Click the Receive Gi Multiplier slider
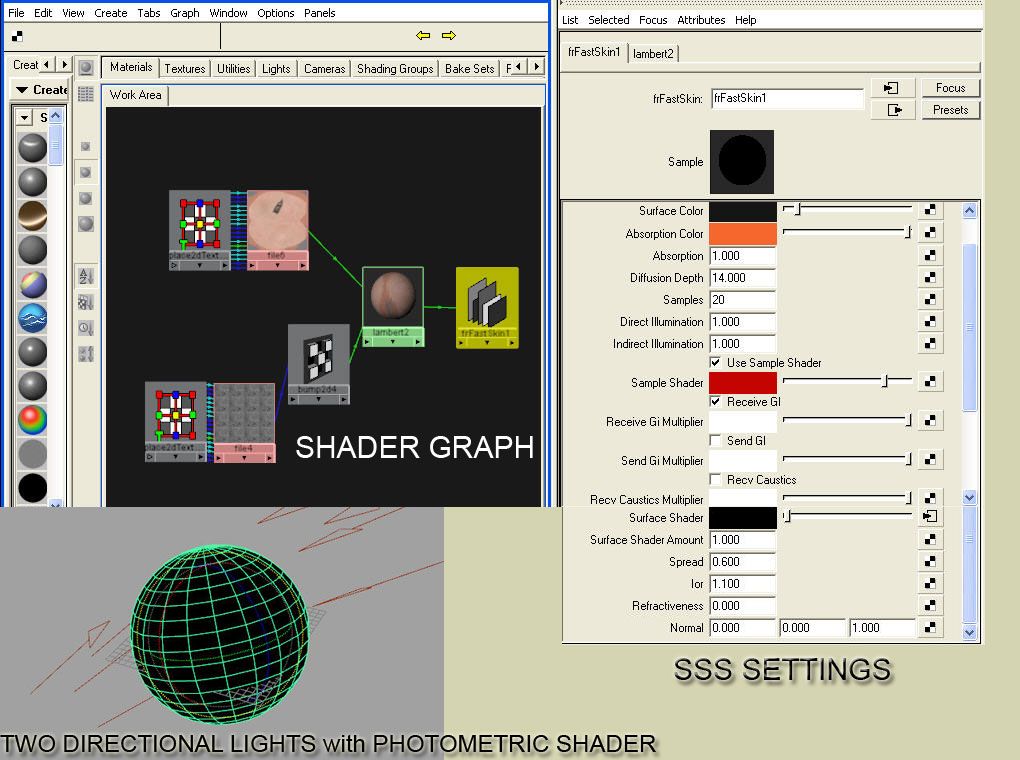The height and width of the screenshot is (760, 1020). [x=847, y=420]
